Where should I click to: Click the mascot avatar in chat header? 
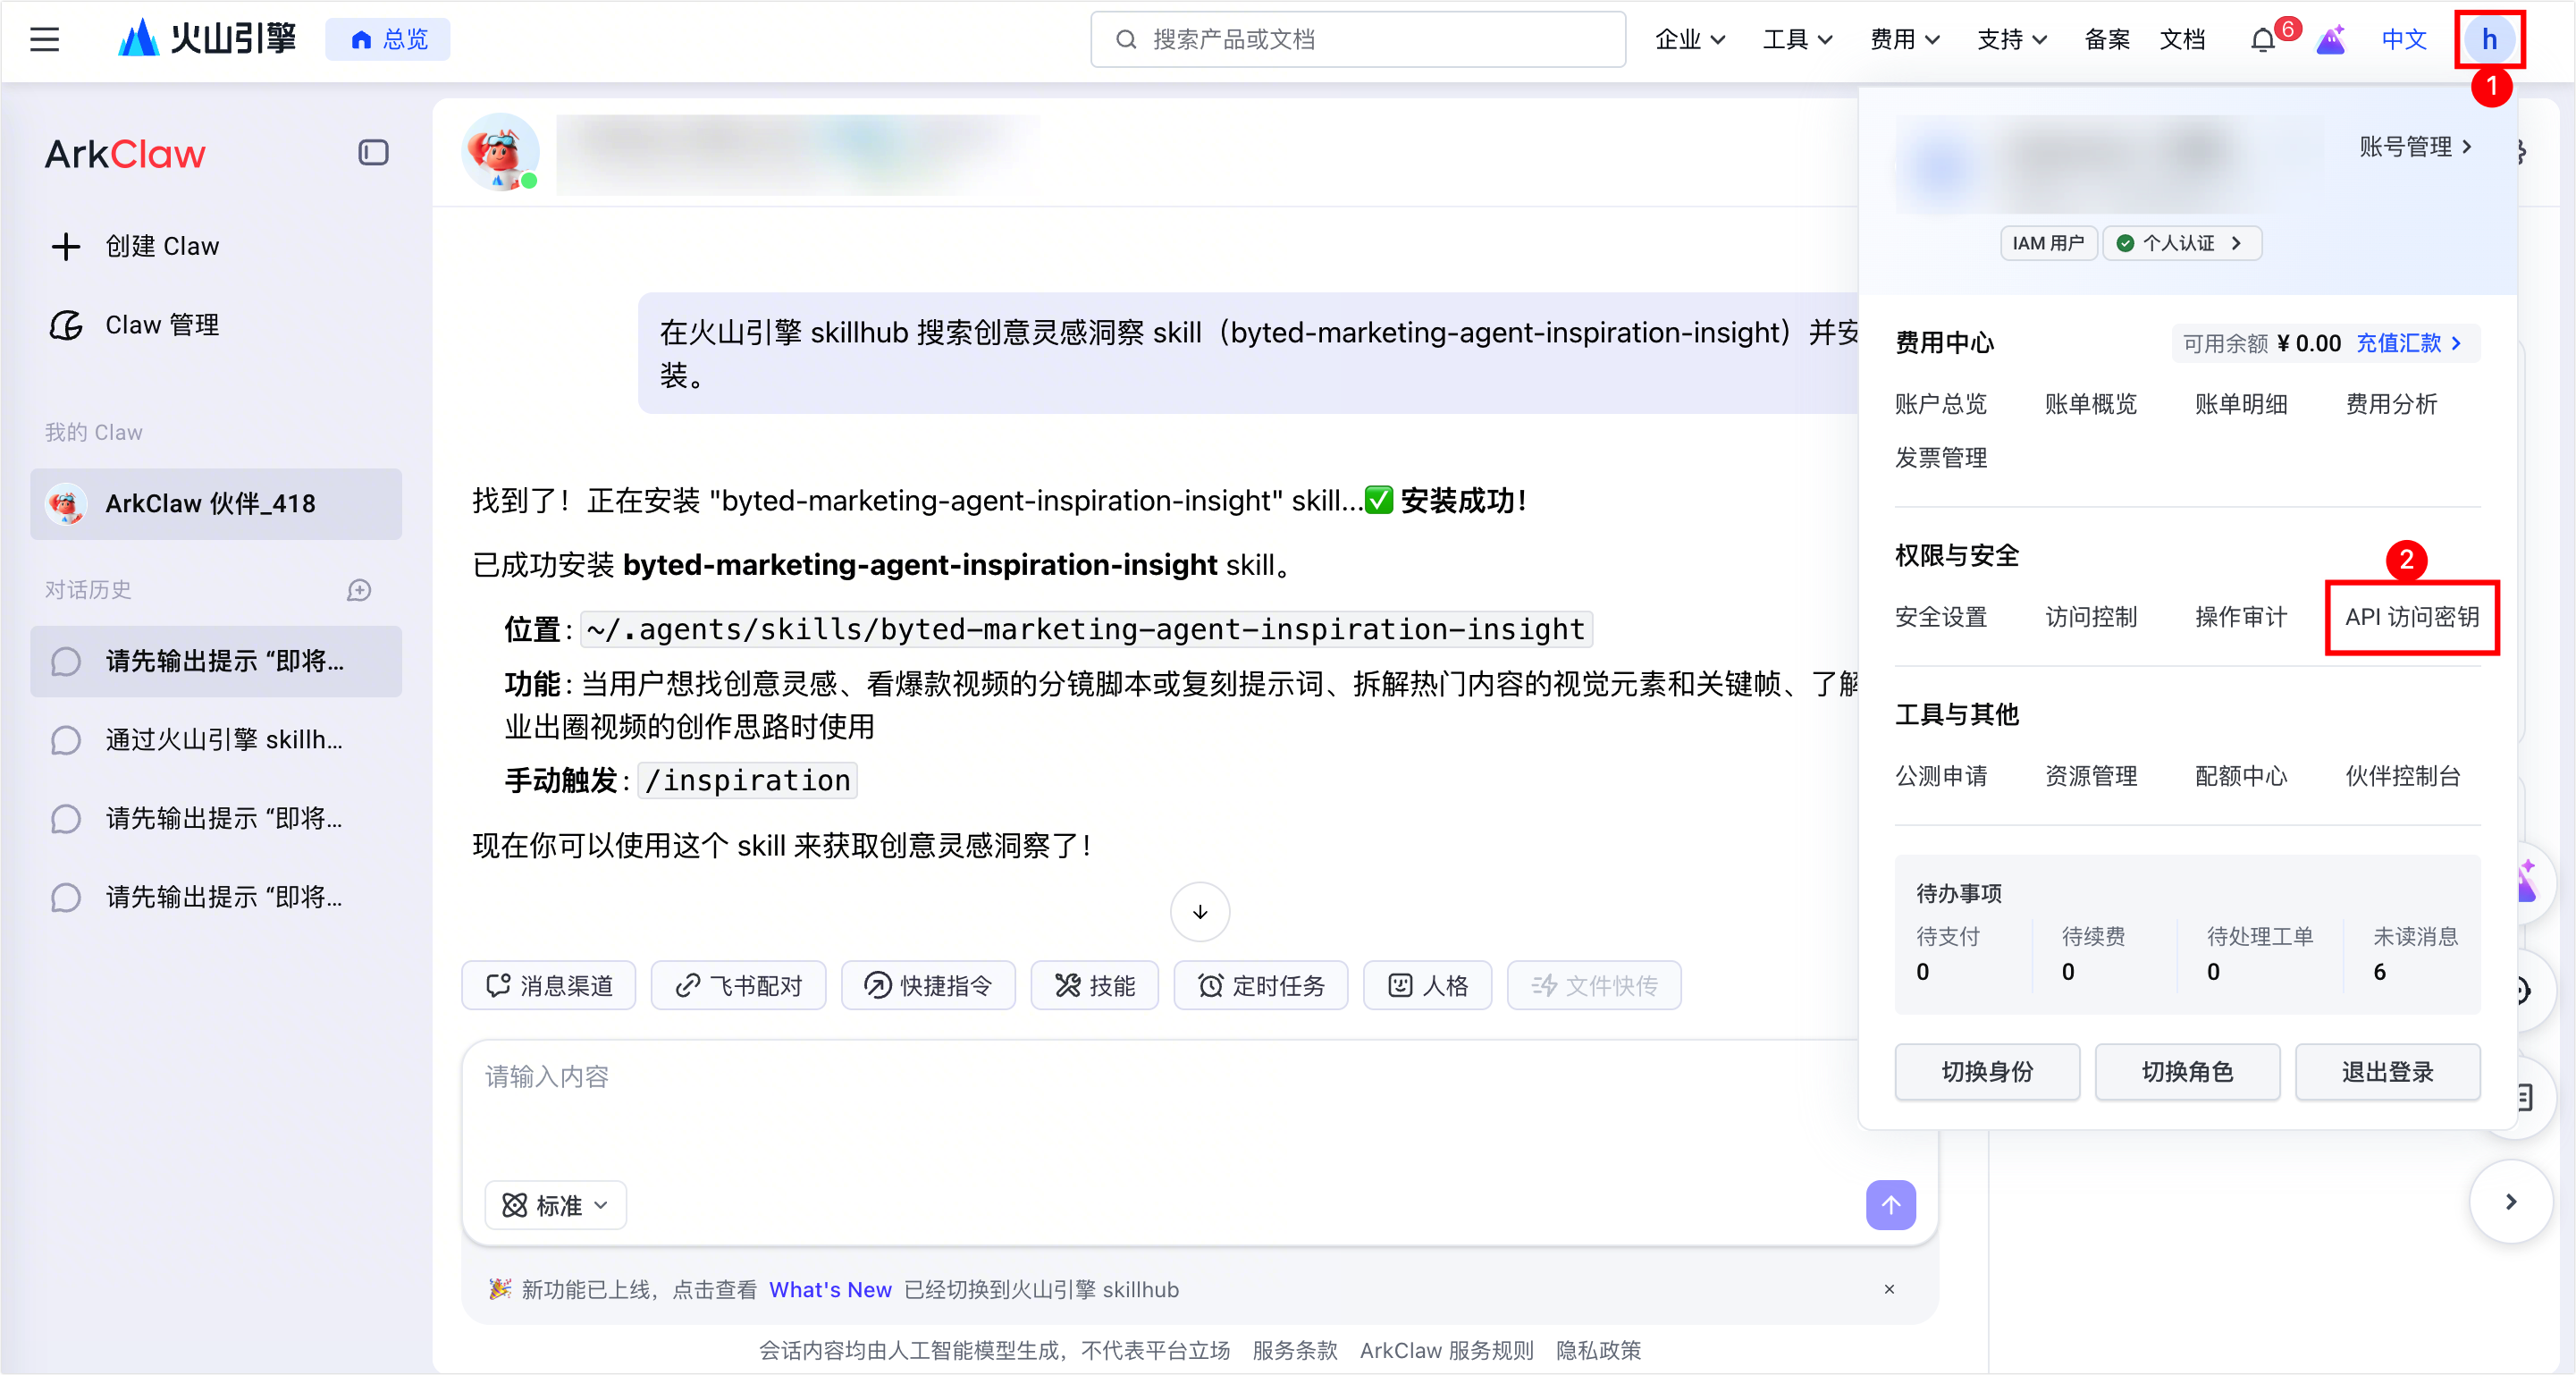(x=500, y=153)
